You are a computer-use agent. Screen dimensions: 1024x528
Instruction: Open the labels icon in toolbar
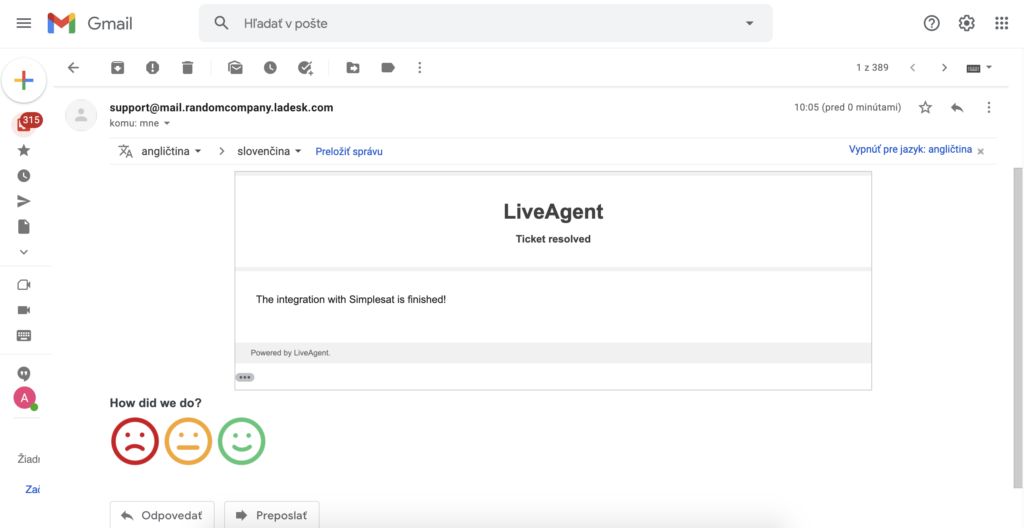pos(388,68)
